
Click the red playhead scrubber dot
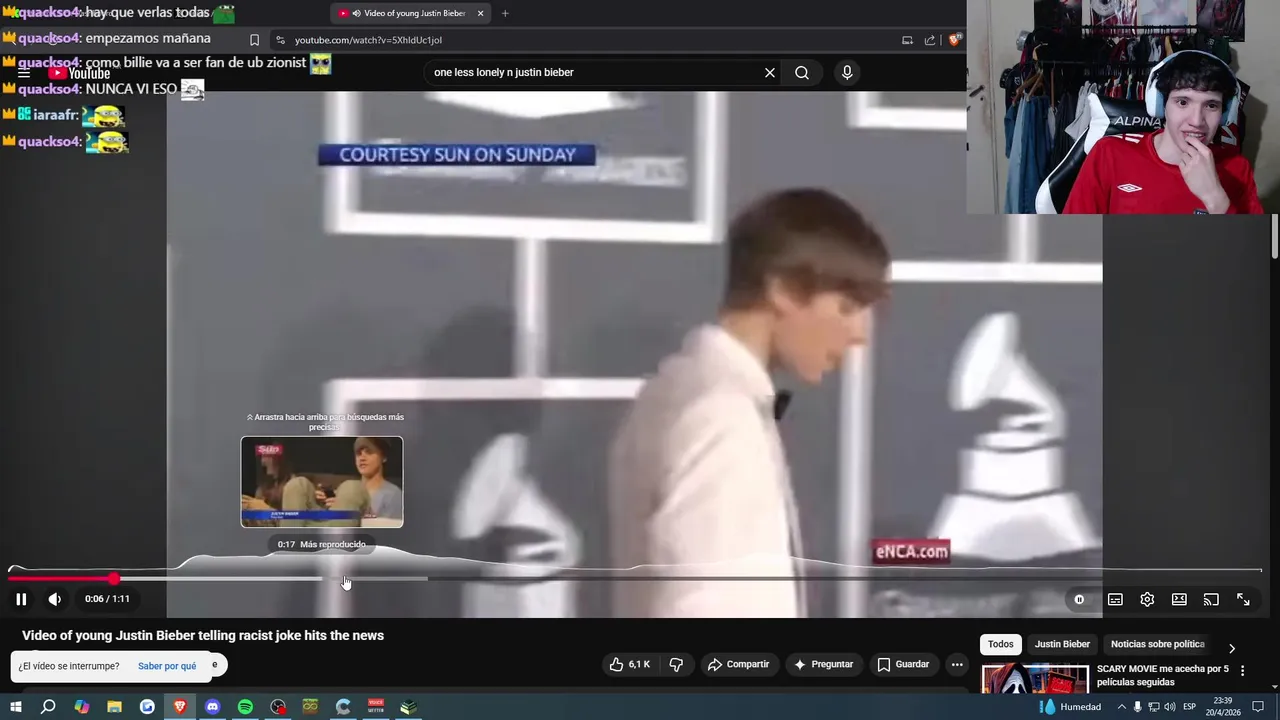(x=114, y=578)
